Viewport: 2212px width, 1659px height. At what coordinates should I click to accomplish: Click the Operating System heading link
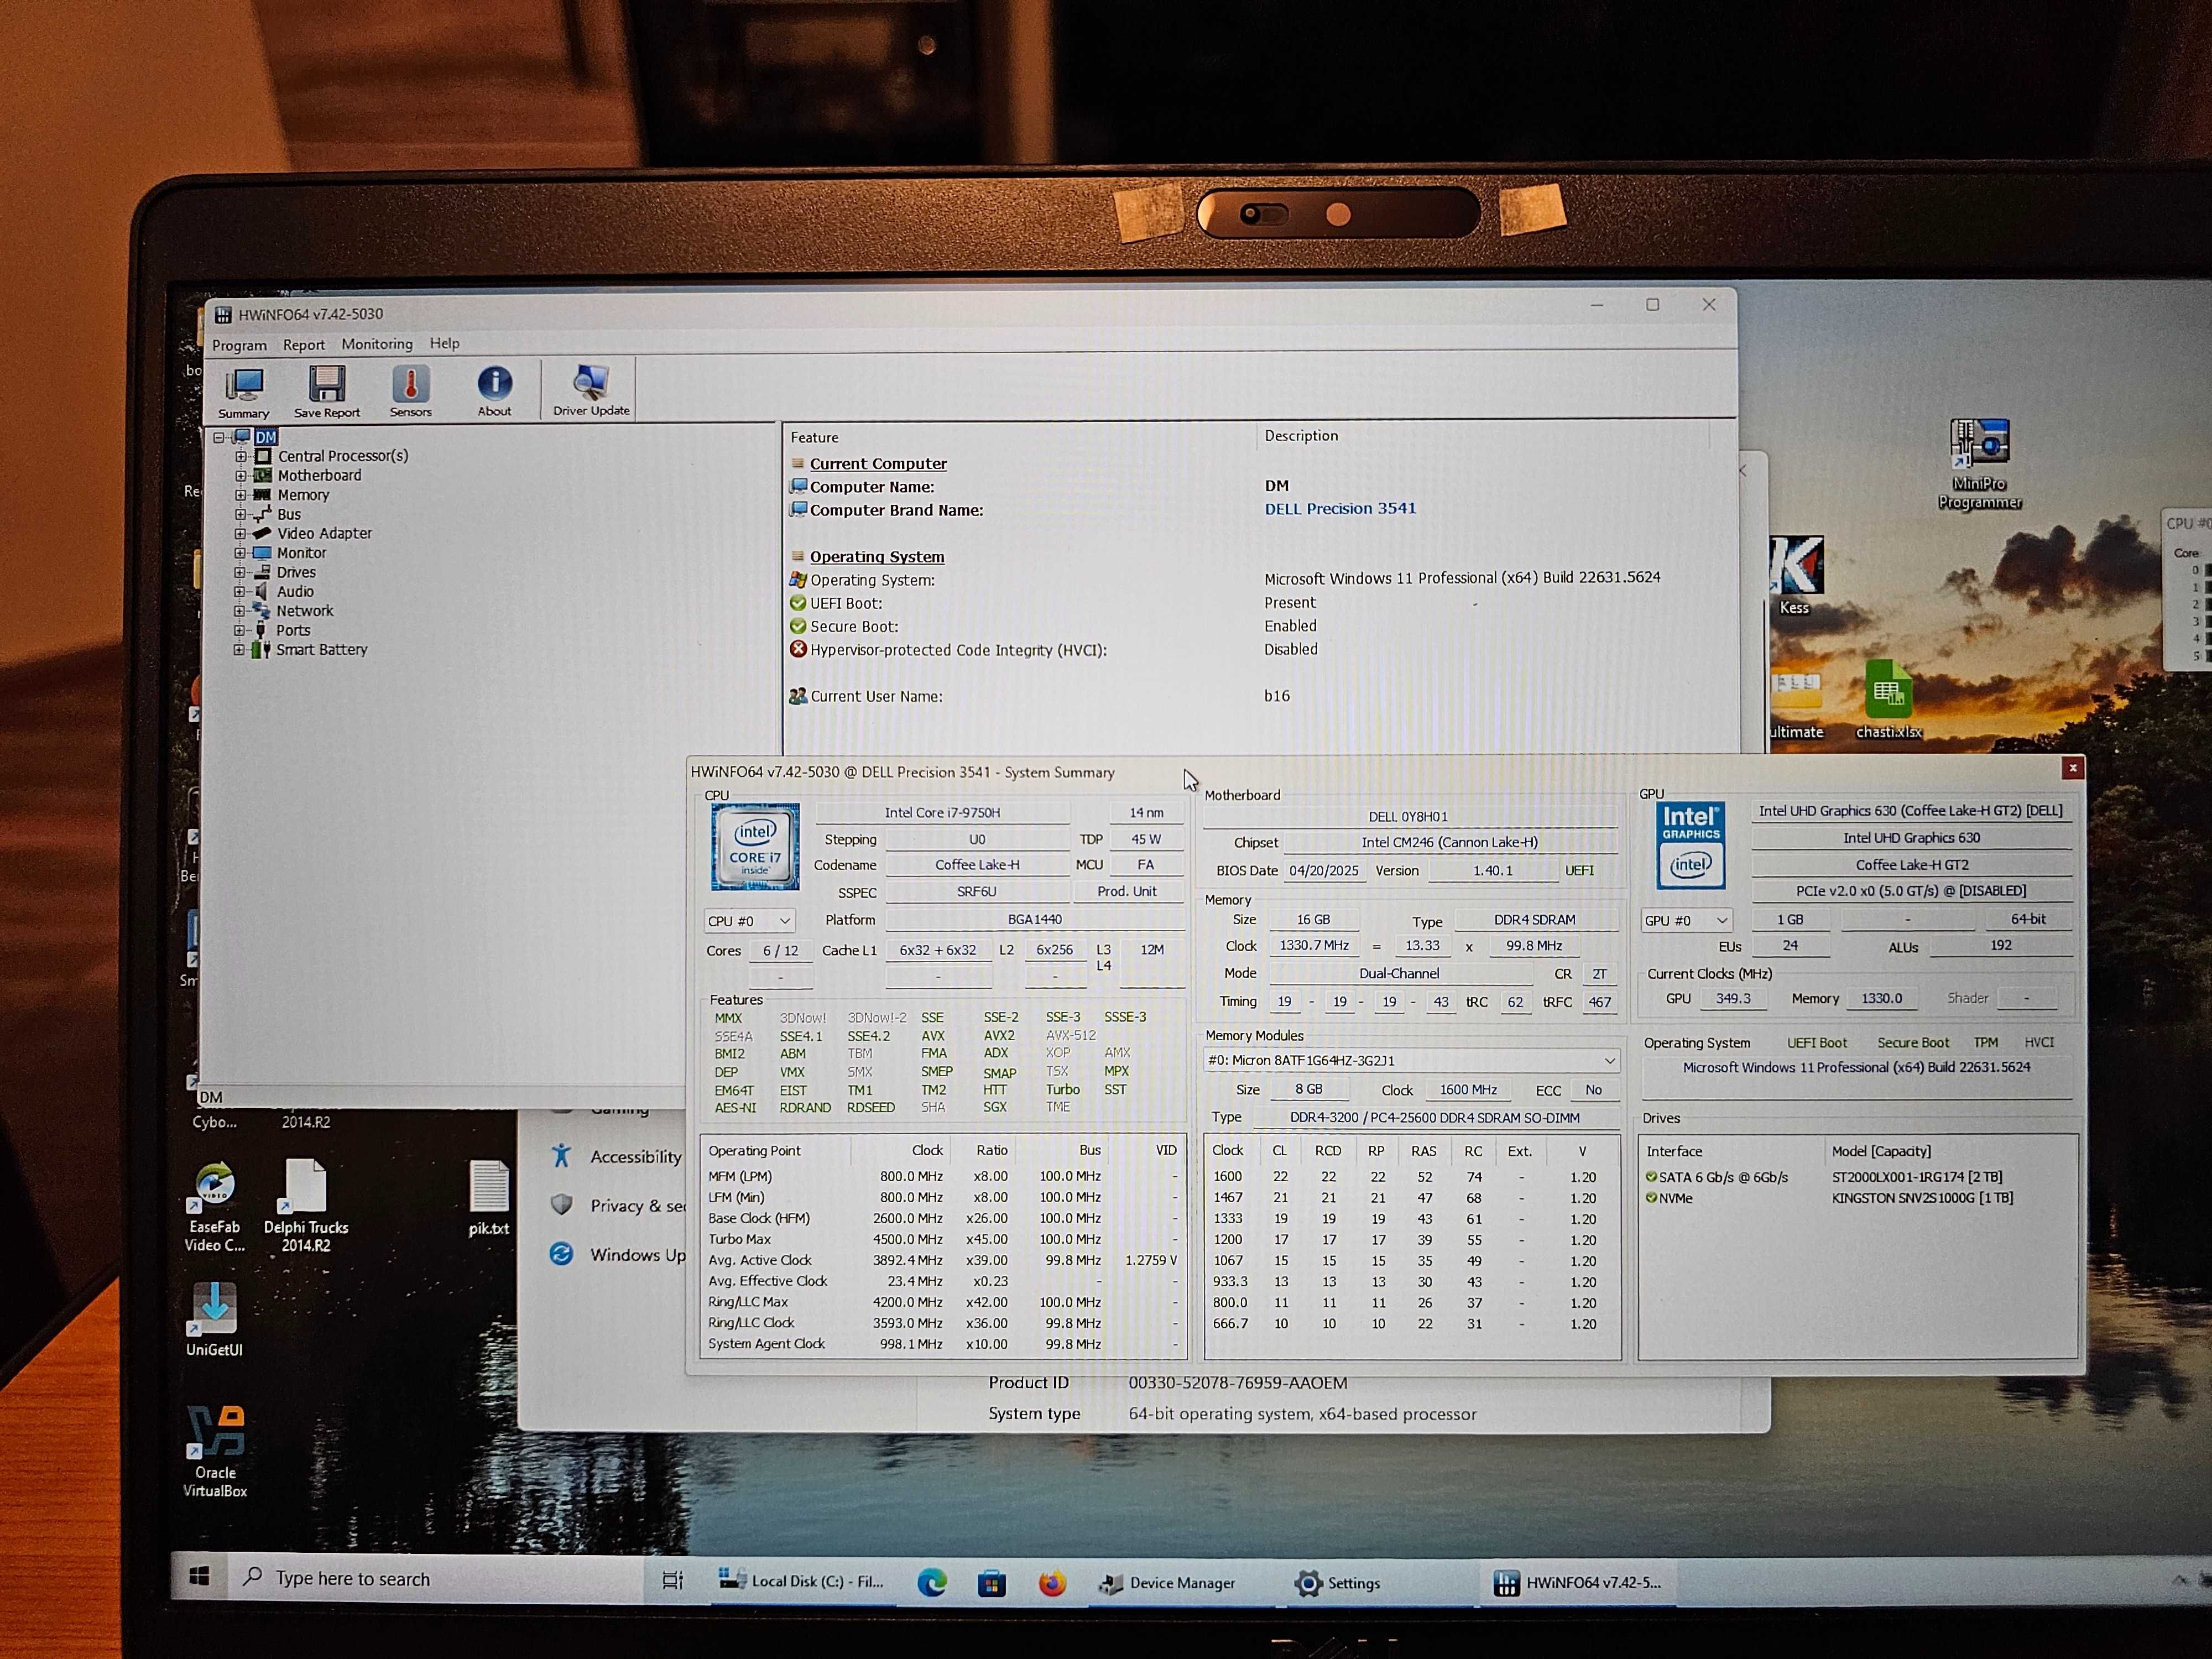[x=877, y=557]
